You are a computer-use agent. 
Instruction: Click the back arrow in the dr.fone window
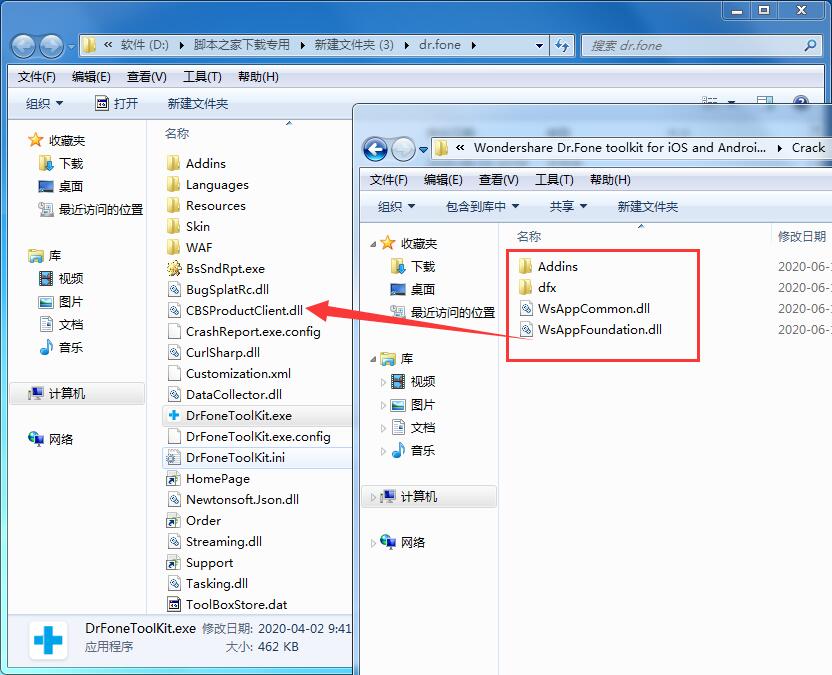click(x=23, y=46)
